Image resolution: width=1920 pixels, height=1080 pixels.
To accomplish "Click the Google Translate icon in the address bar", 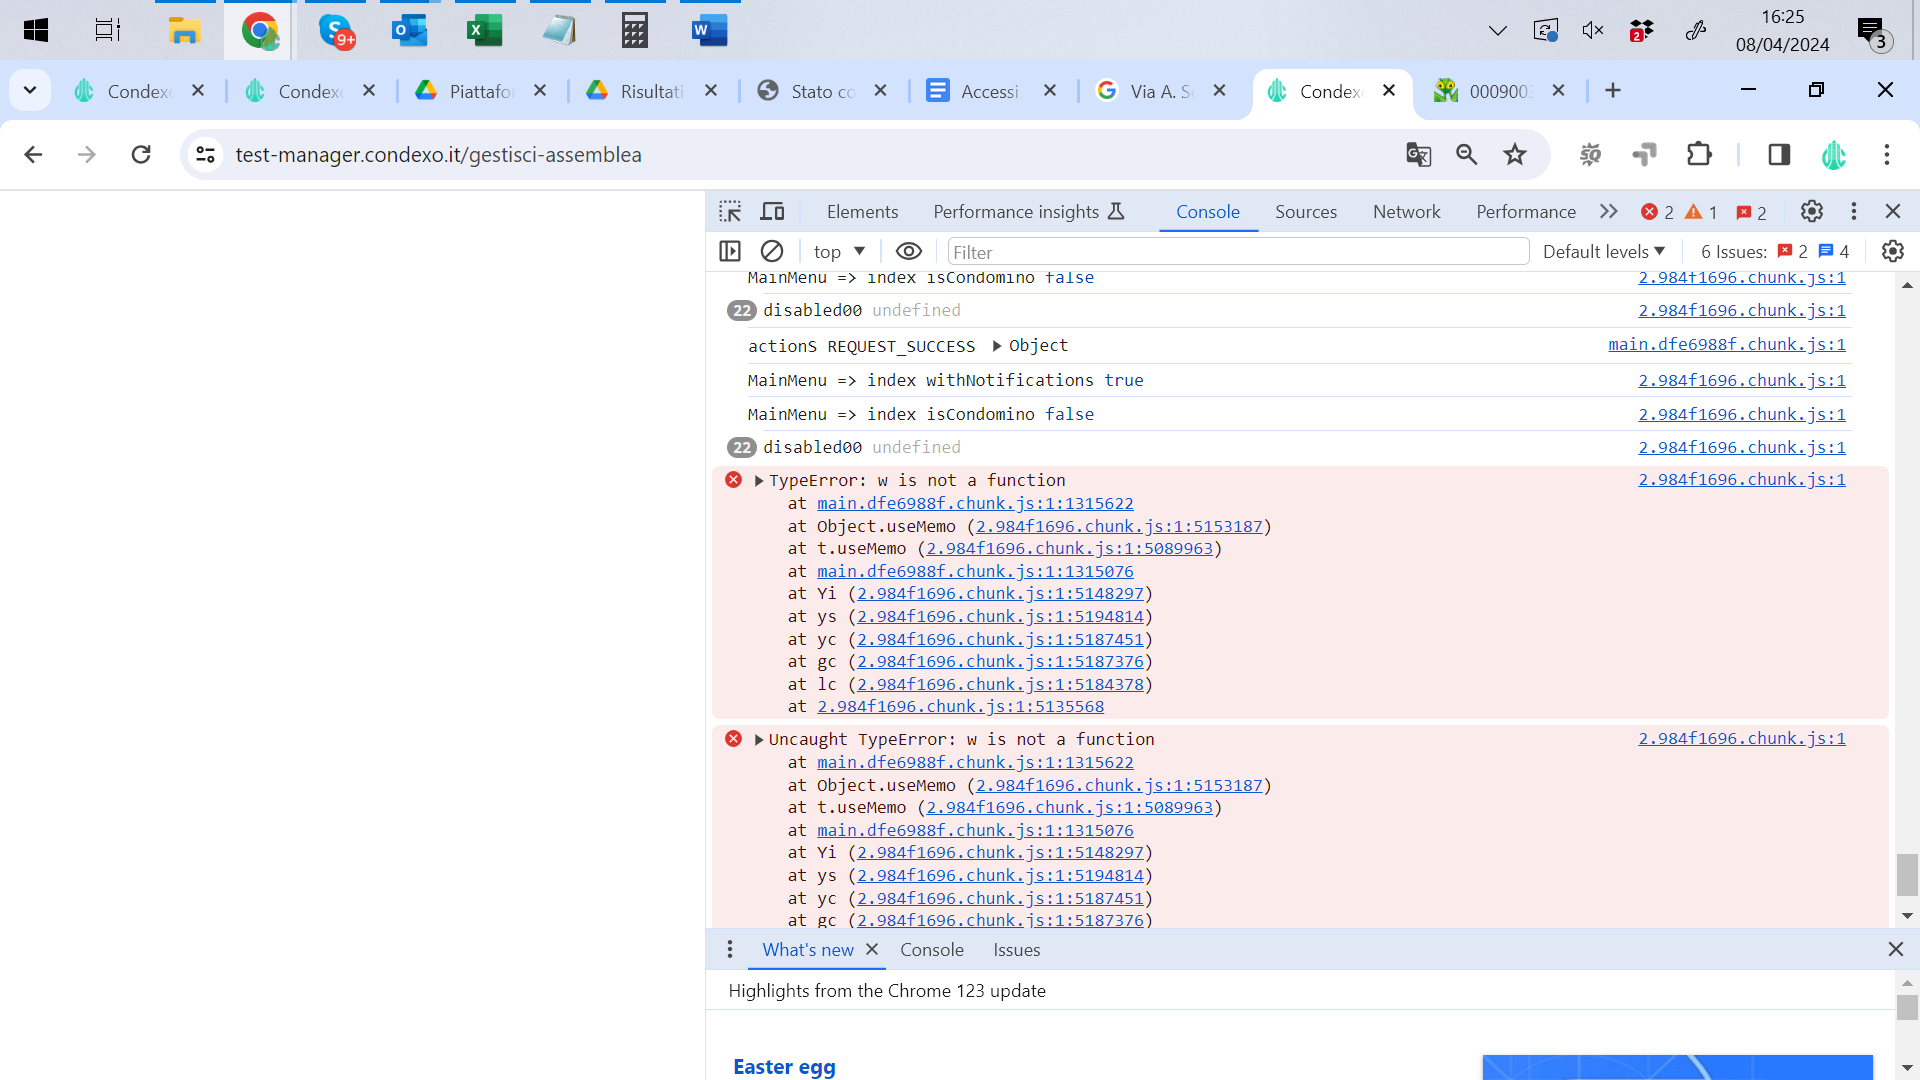I will coord(1418,154).
